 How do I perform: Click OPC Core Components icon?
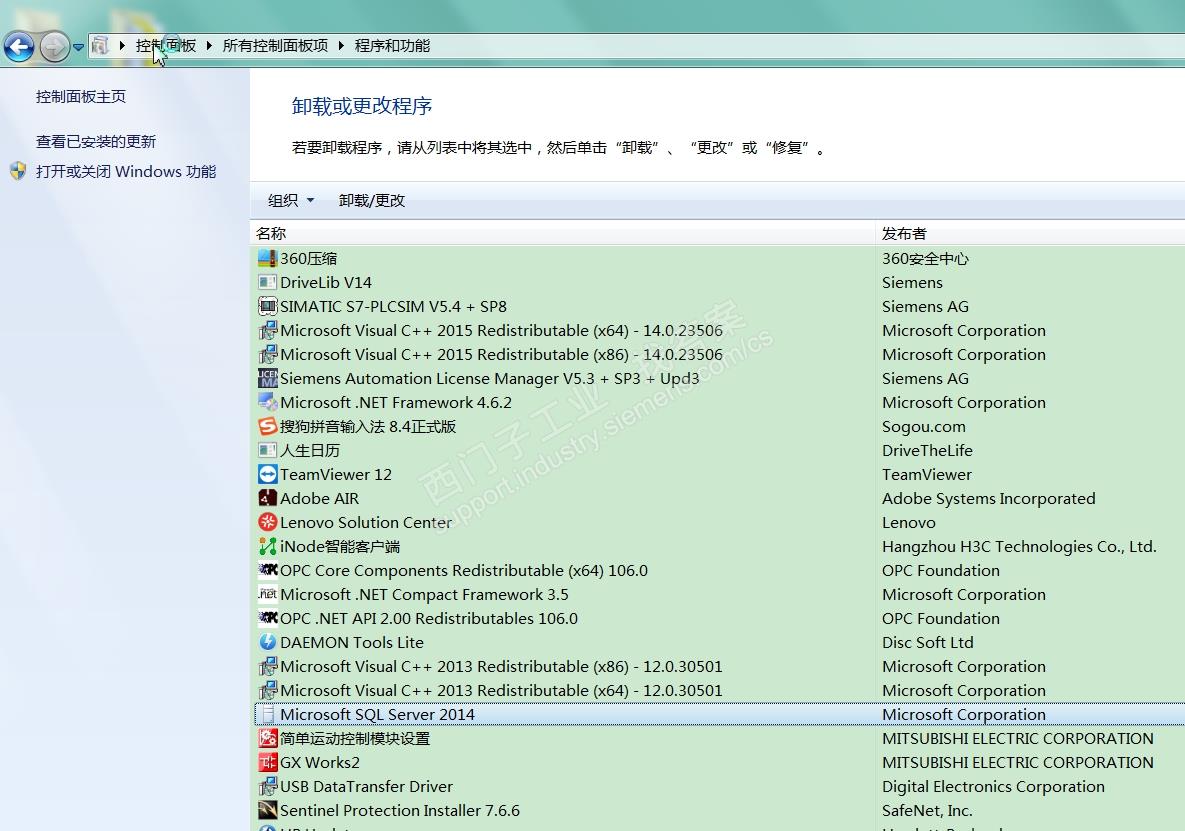(268, 570)
